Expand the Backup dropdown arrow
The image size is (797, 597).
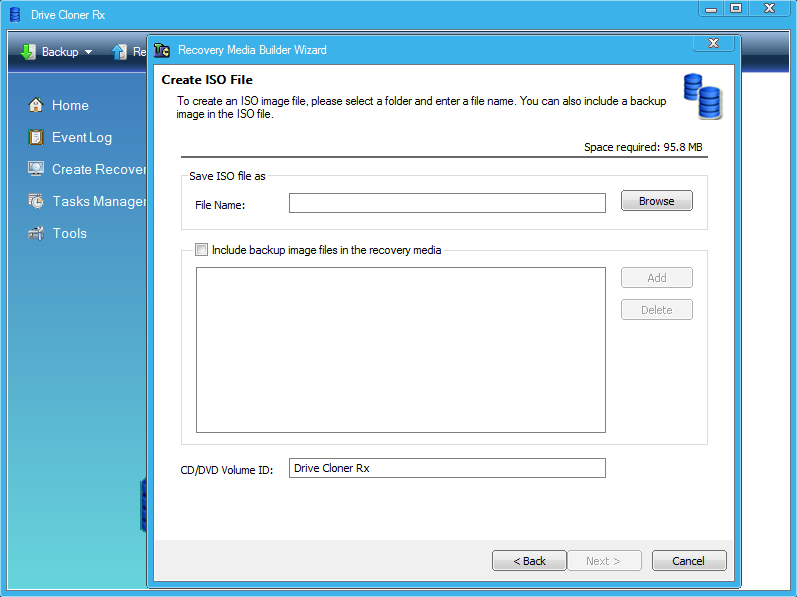tap(88, 52)
